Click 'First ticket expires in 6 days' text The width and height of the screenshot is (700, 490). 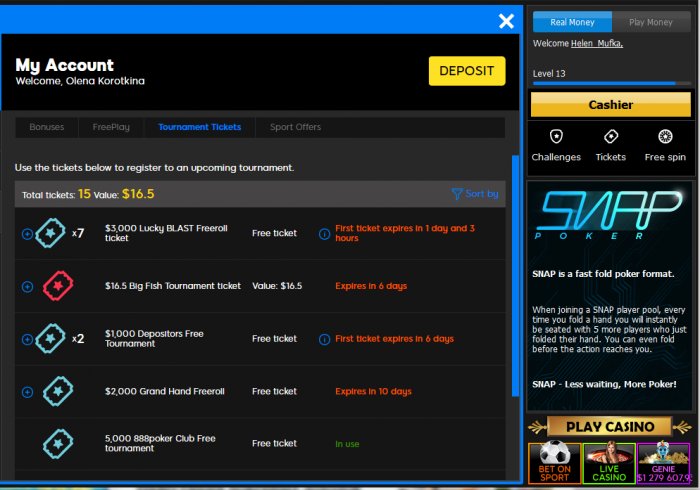[395, 339]
